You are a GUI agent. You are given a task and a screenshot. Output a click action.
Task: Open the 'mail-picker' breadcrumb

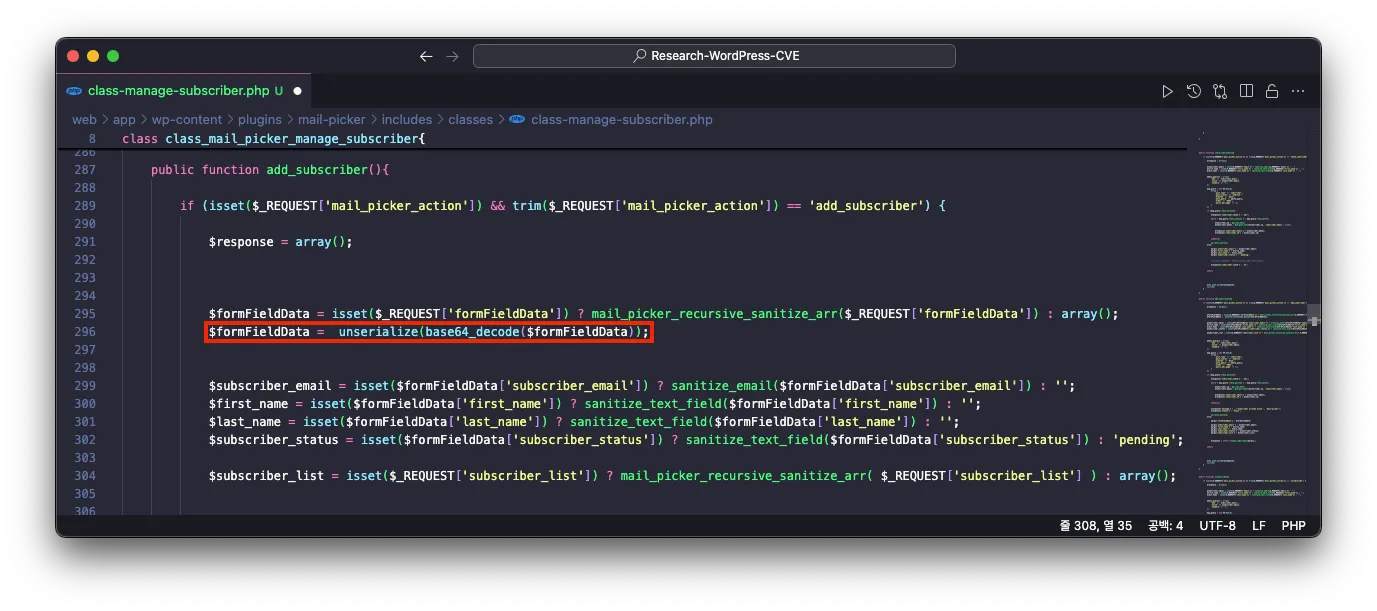click(332, 119)
